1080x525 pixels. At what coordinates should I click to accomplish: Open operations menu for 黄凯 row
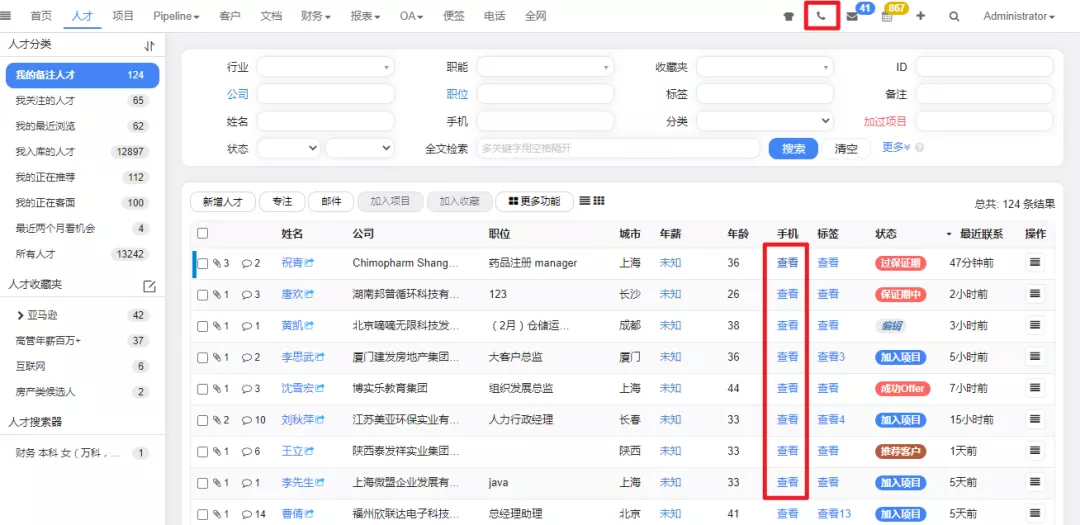(x=1035, y=325)
